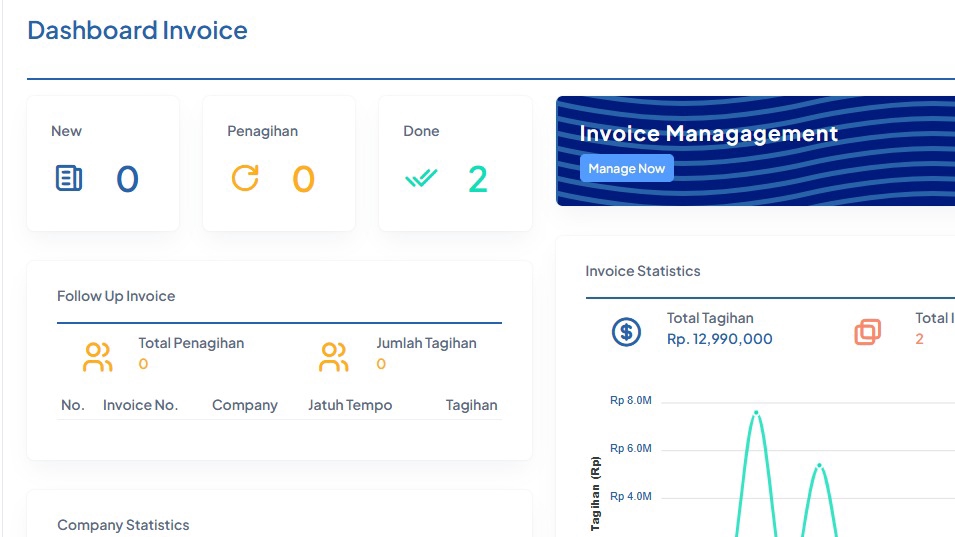The image size is (955, 537).
Task: Open the Invoice Managagement banner title
Action: pos(708,134)
